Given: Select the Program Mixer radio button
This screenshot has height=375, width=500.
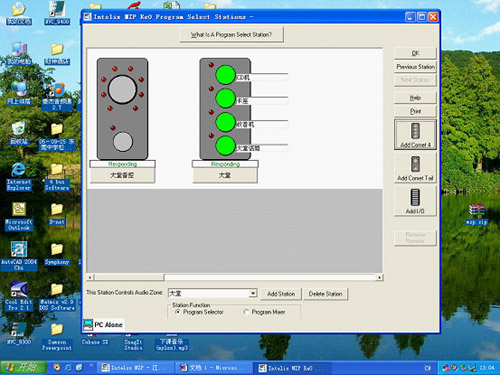Looking at the screenshot, I should (x=246, y=312).
